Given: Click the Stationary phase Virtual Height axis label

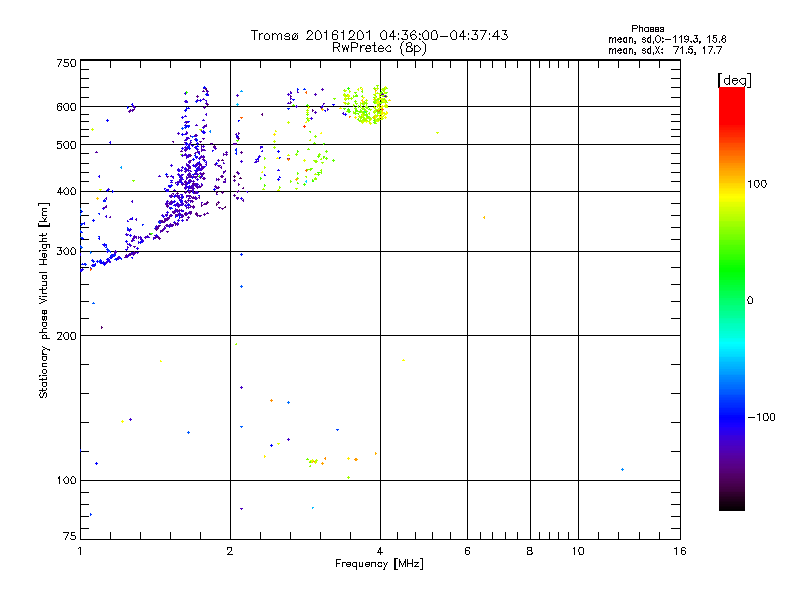Looking at the screenshot, I should 44,300.
